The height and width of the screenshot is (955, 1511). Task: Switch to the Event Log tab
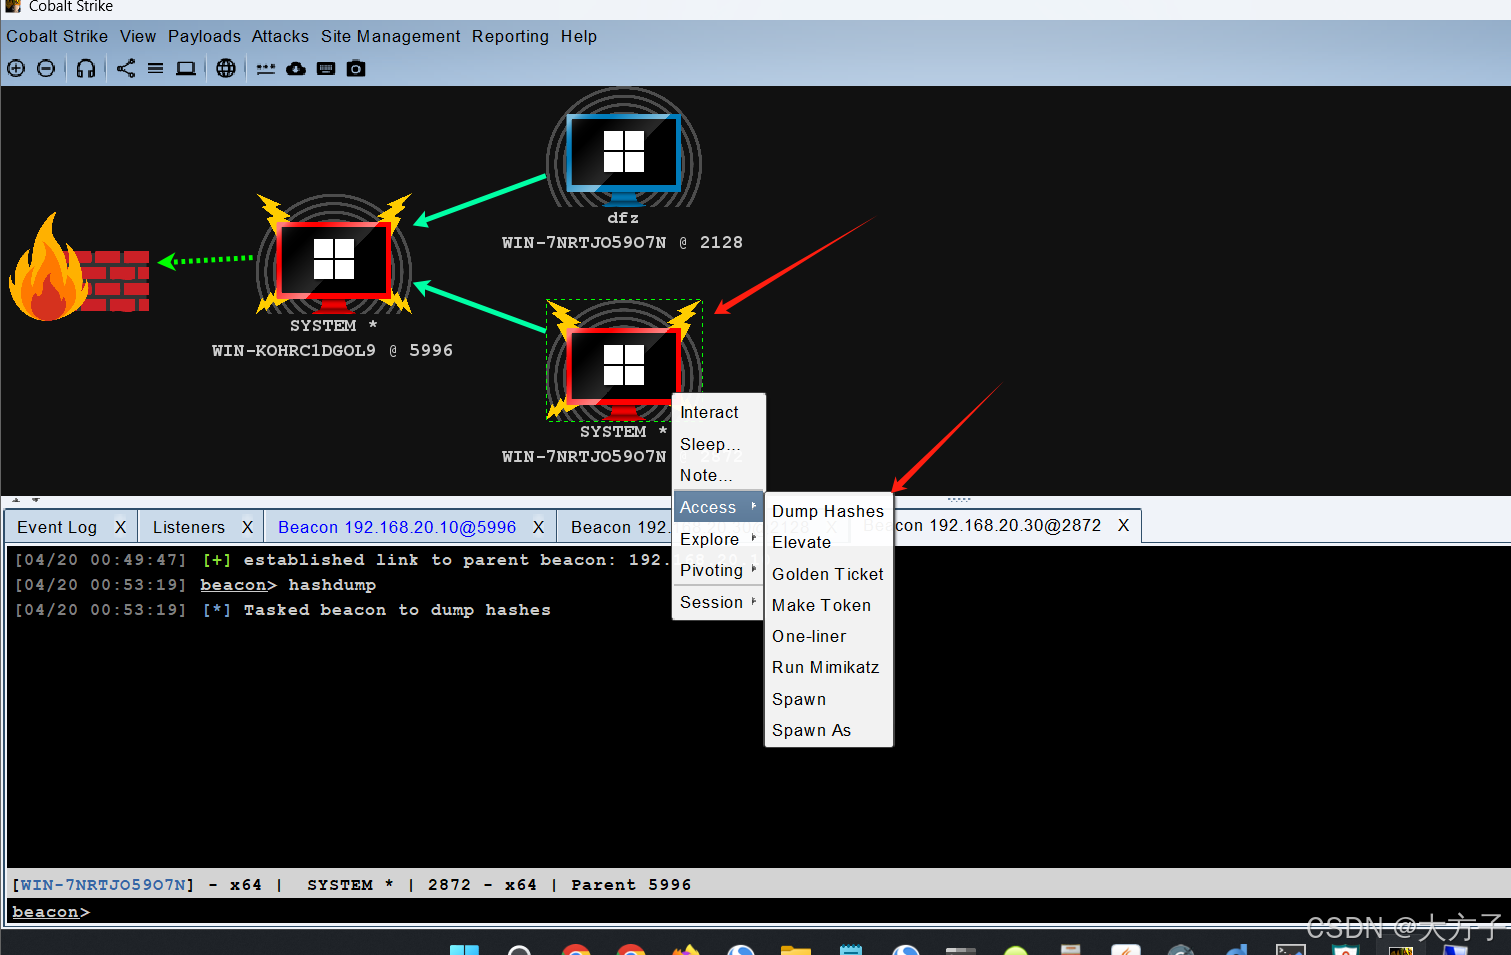[57, 527]
